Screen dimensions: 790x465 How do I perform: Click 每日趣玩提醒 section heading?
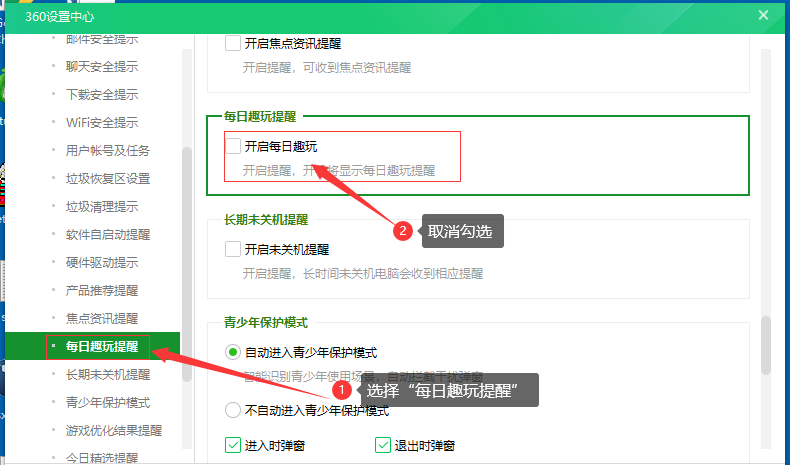pyautogui.click(x=260, y=117)
